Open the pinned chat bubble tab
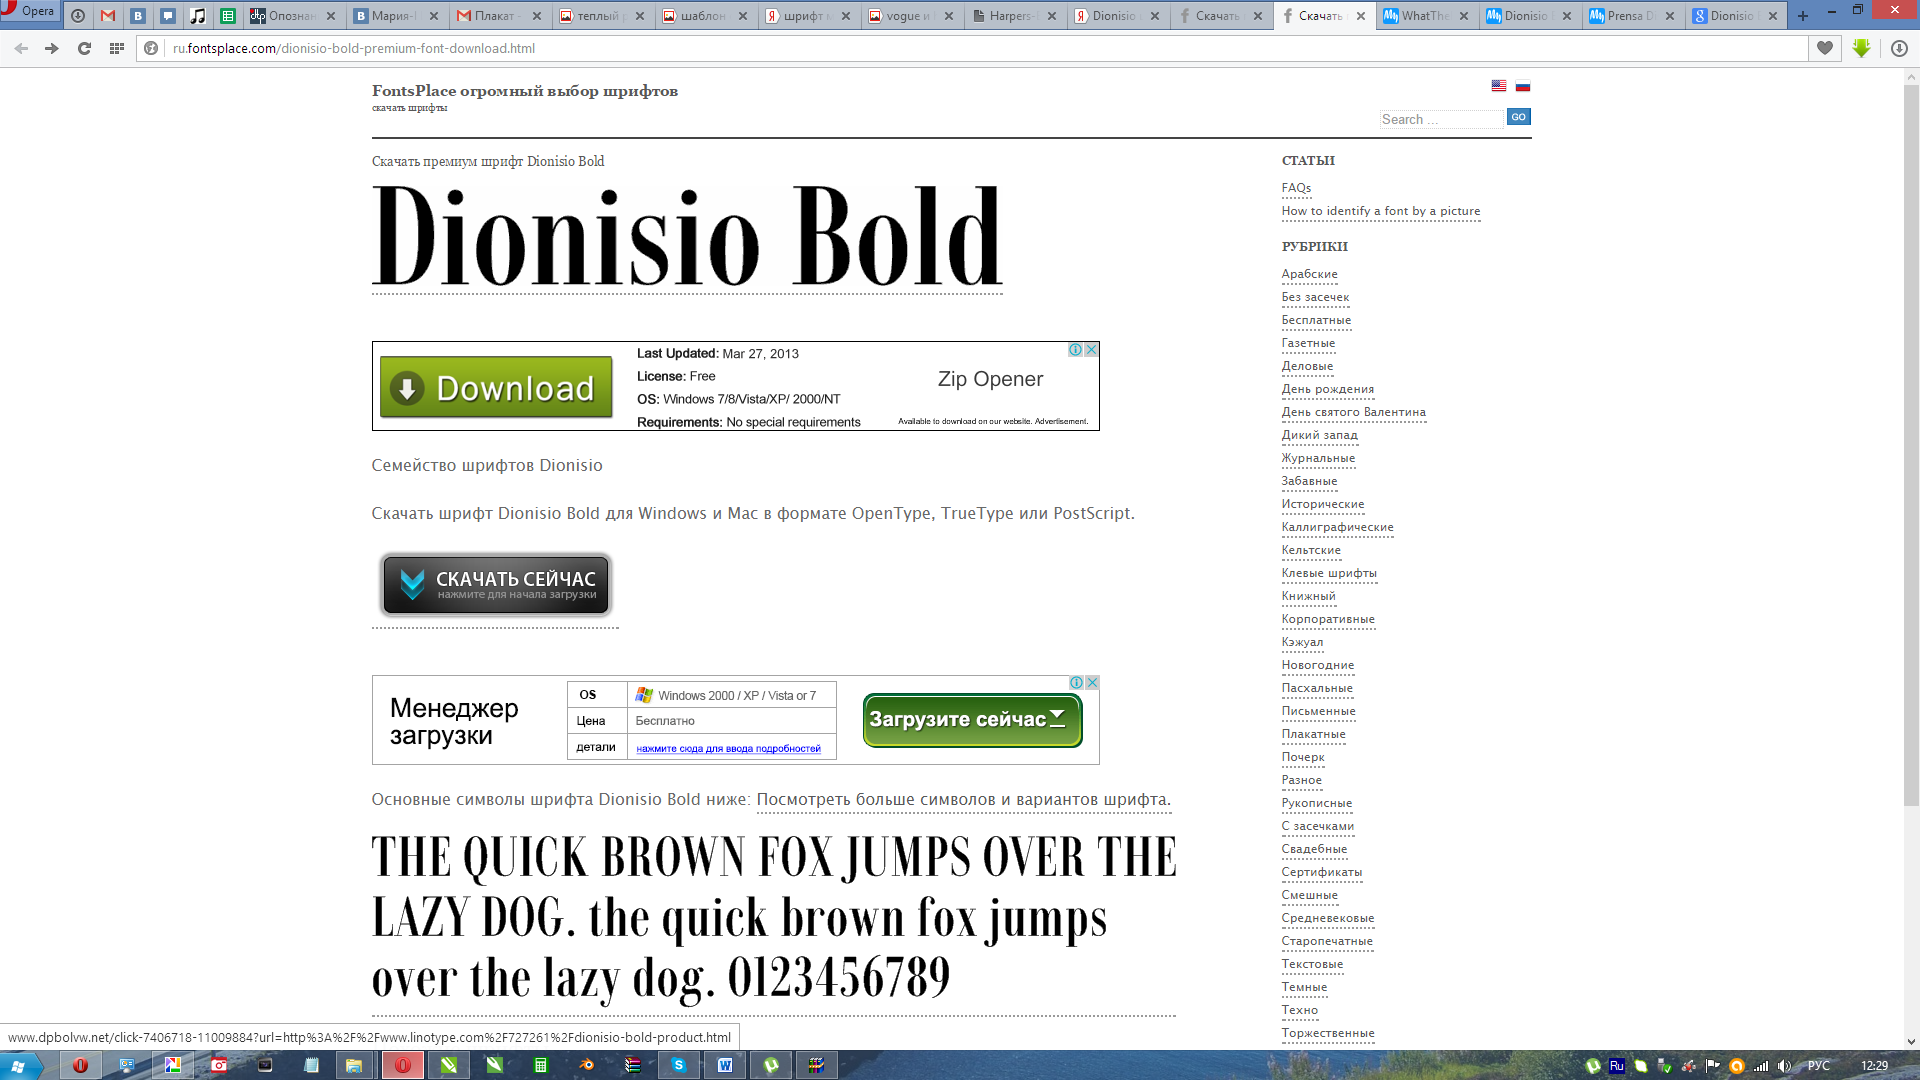 coord(168,16)
